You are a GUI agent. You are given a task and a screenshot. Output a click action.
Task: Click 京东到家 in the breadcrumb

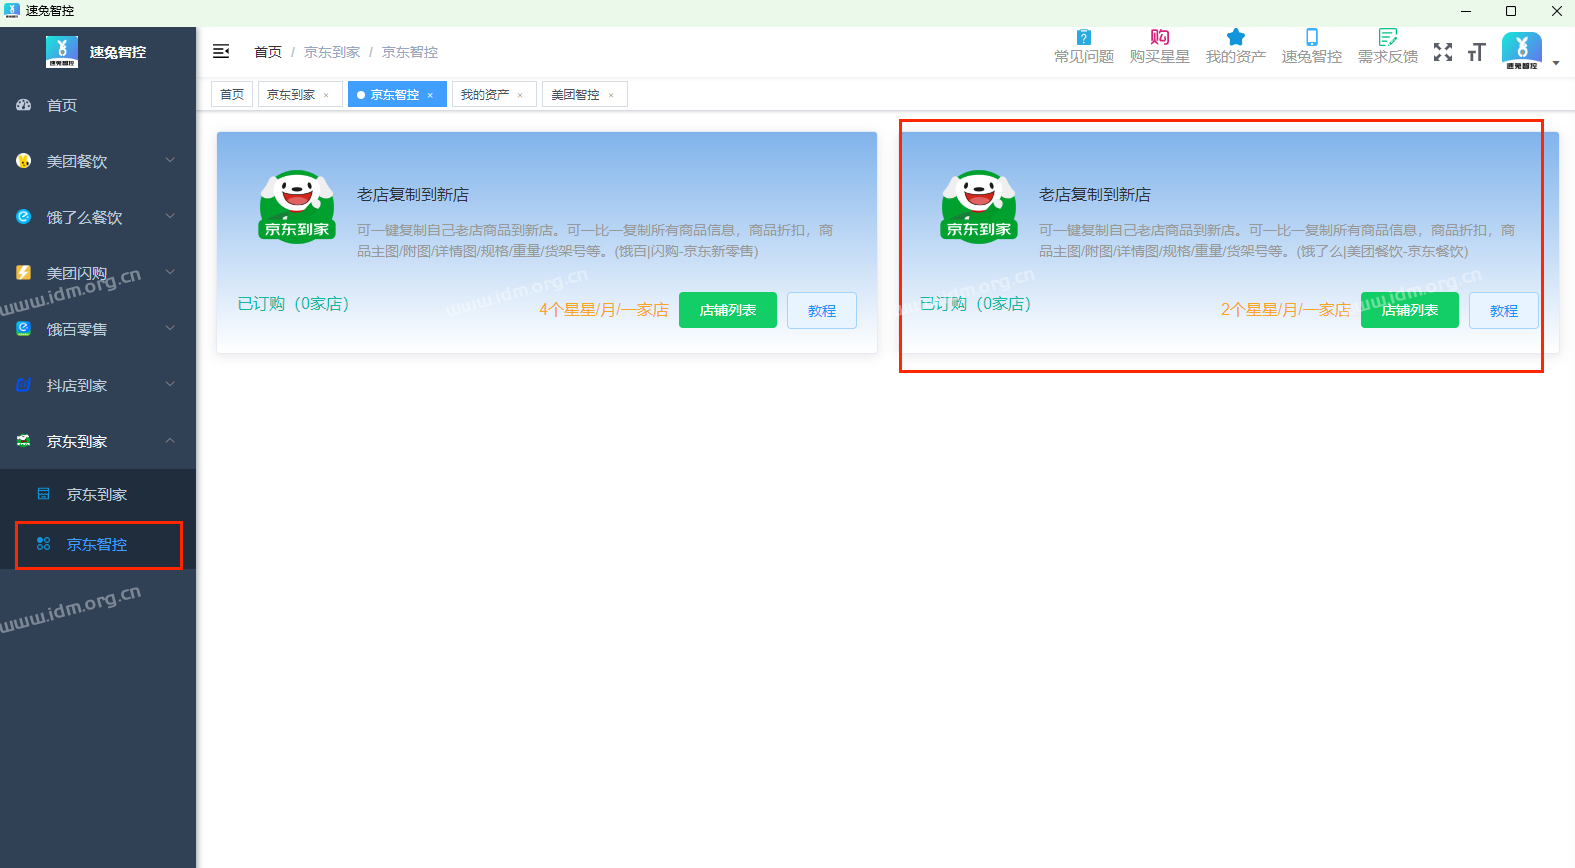[332, 52]
